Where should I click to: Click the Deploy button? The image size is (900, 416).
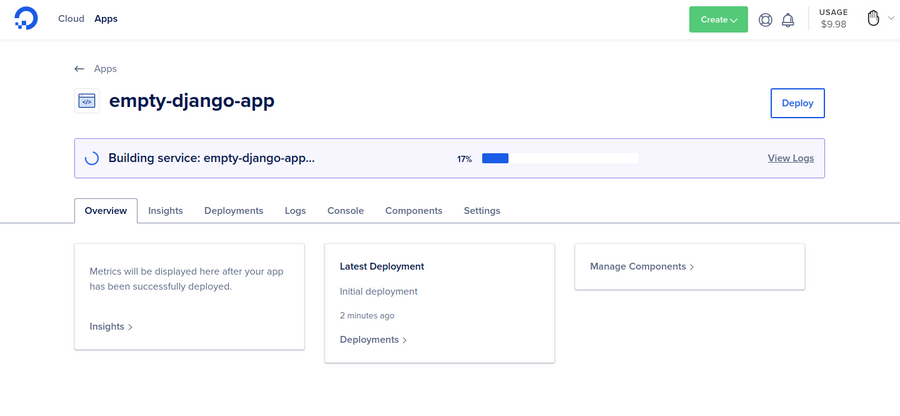click(797, 103)
